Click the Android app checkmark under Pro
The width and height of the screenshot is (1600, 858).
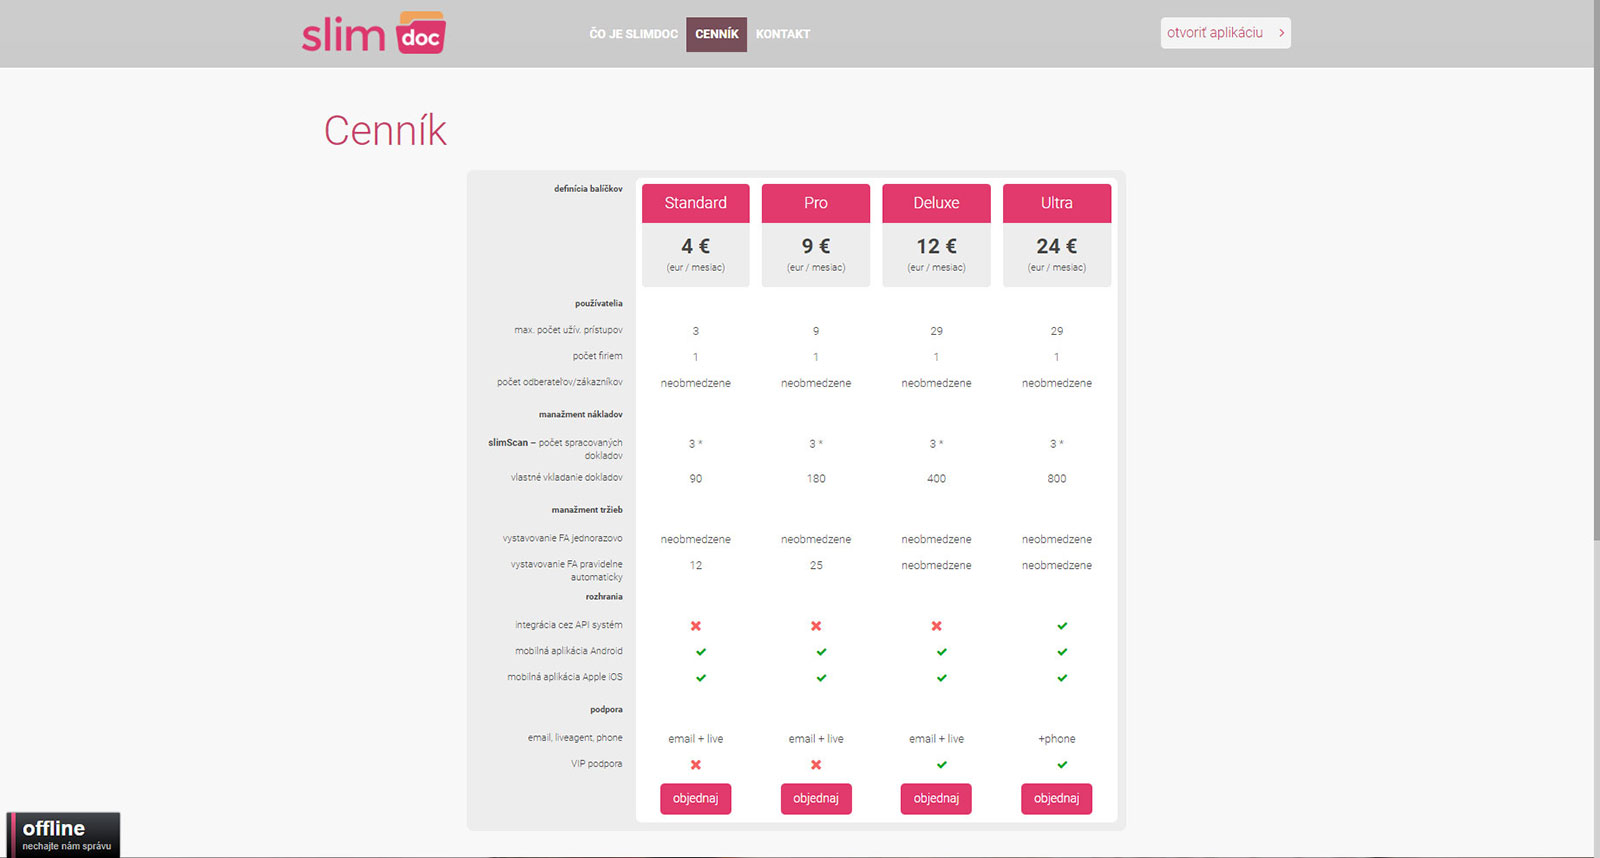[821, 652]
